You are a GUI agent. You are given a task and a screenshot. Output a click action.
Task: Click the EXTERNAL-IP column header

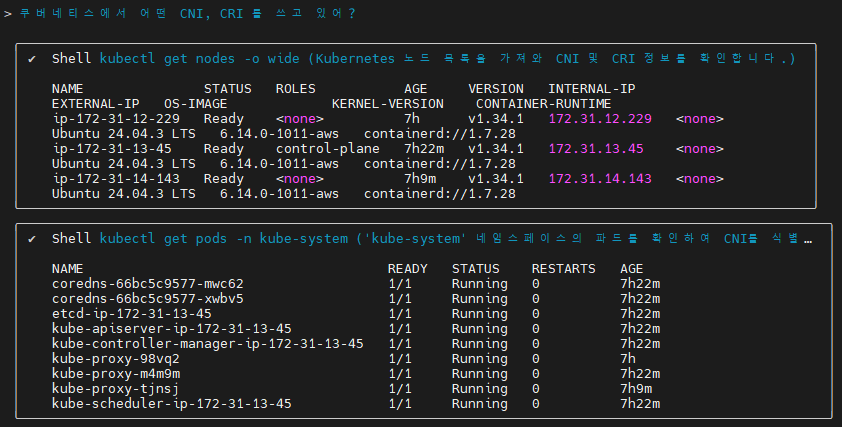96,104
